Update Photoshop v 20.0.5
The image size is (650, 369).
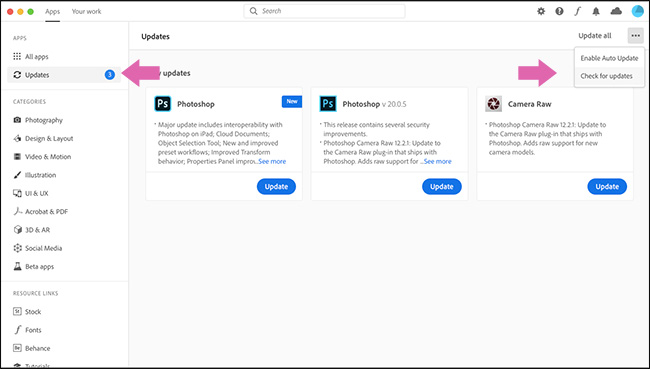441,187
